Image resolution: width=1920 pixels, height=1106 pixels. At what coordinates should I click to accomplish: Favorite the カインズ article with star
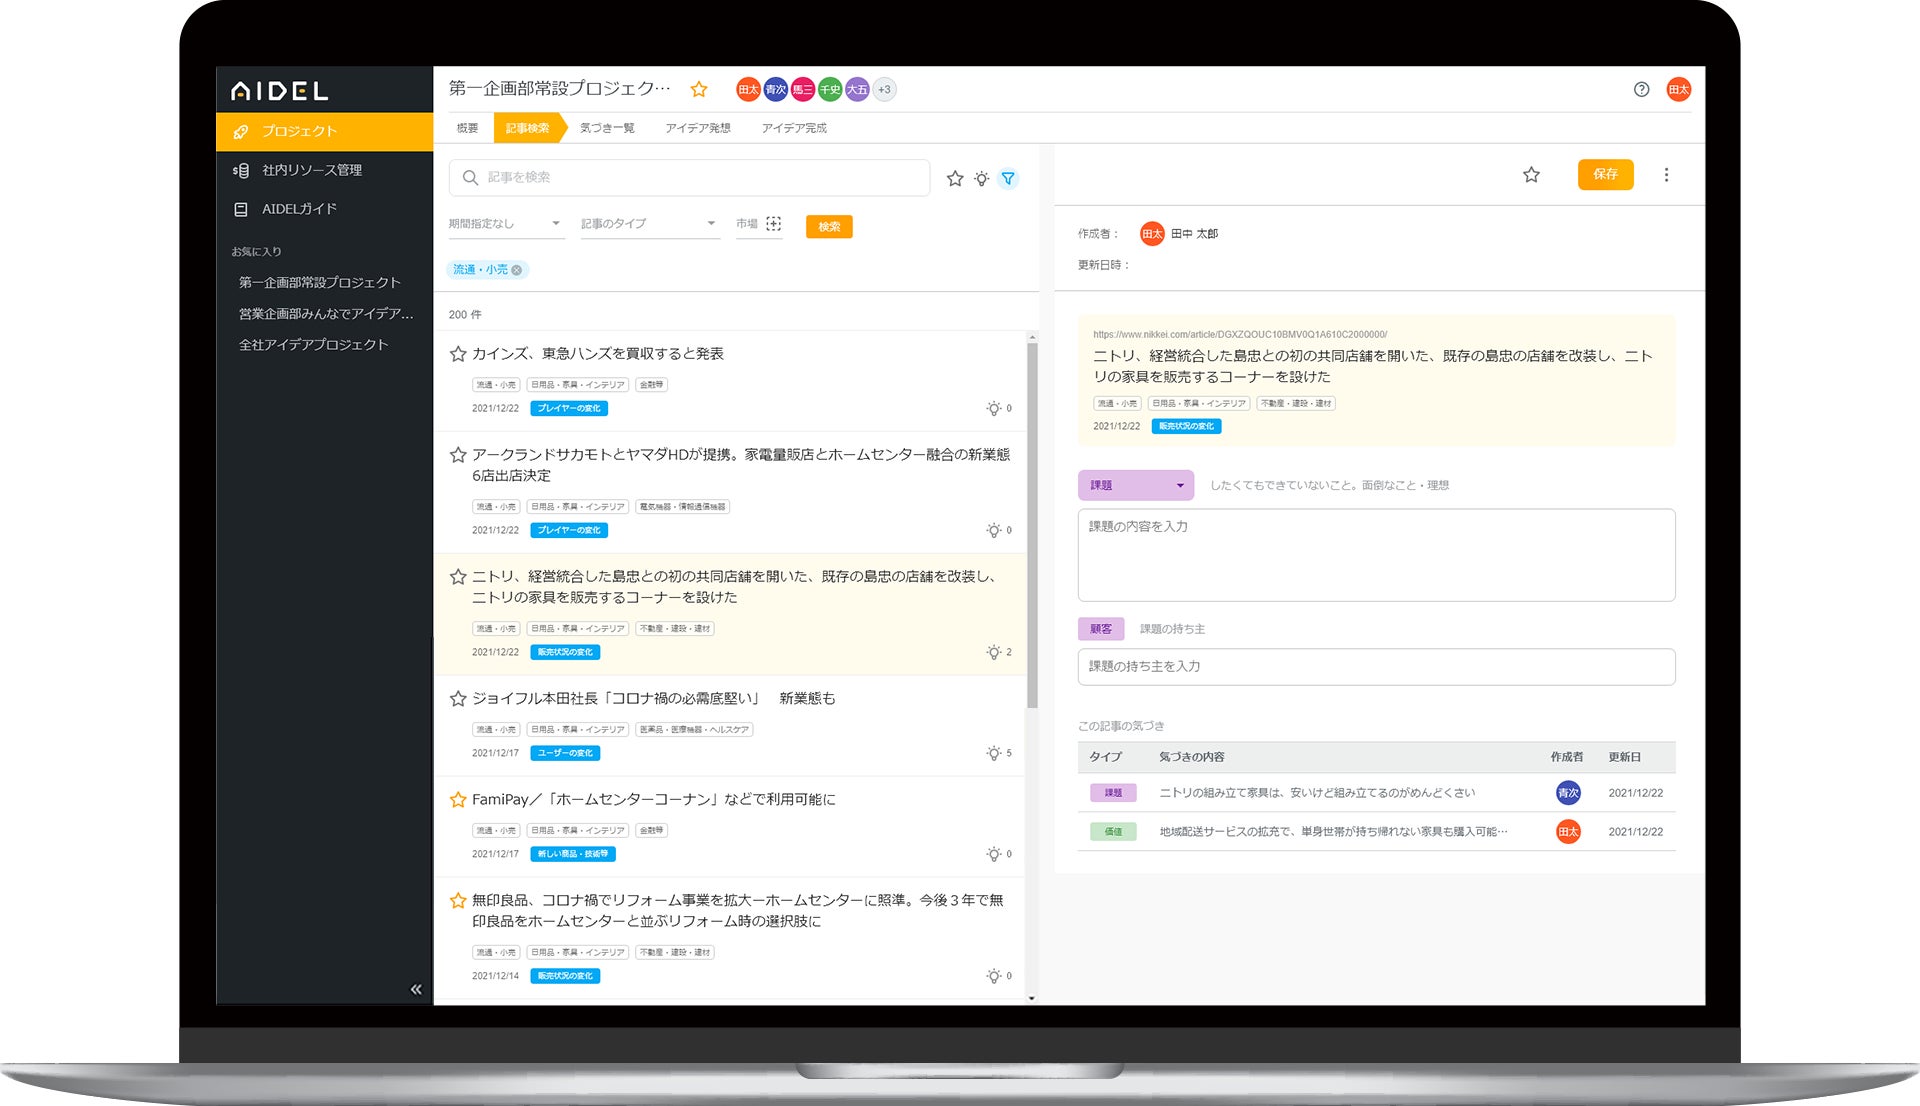tap(458, 354)
